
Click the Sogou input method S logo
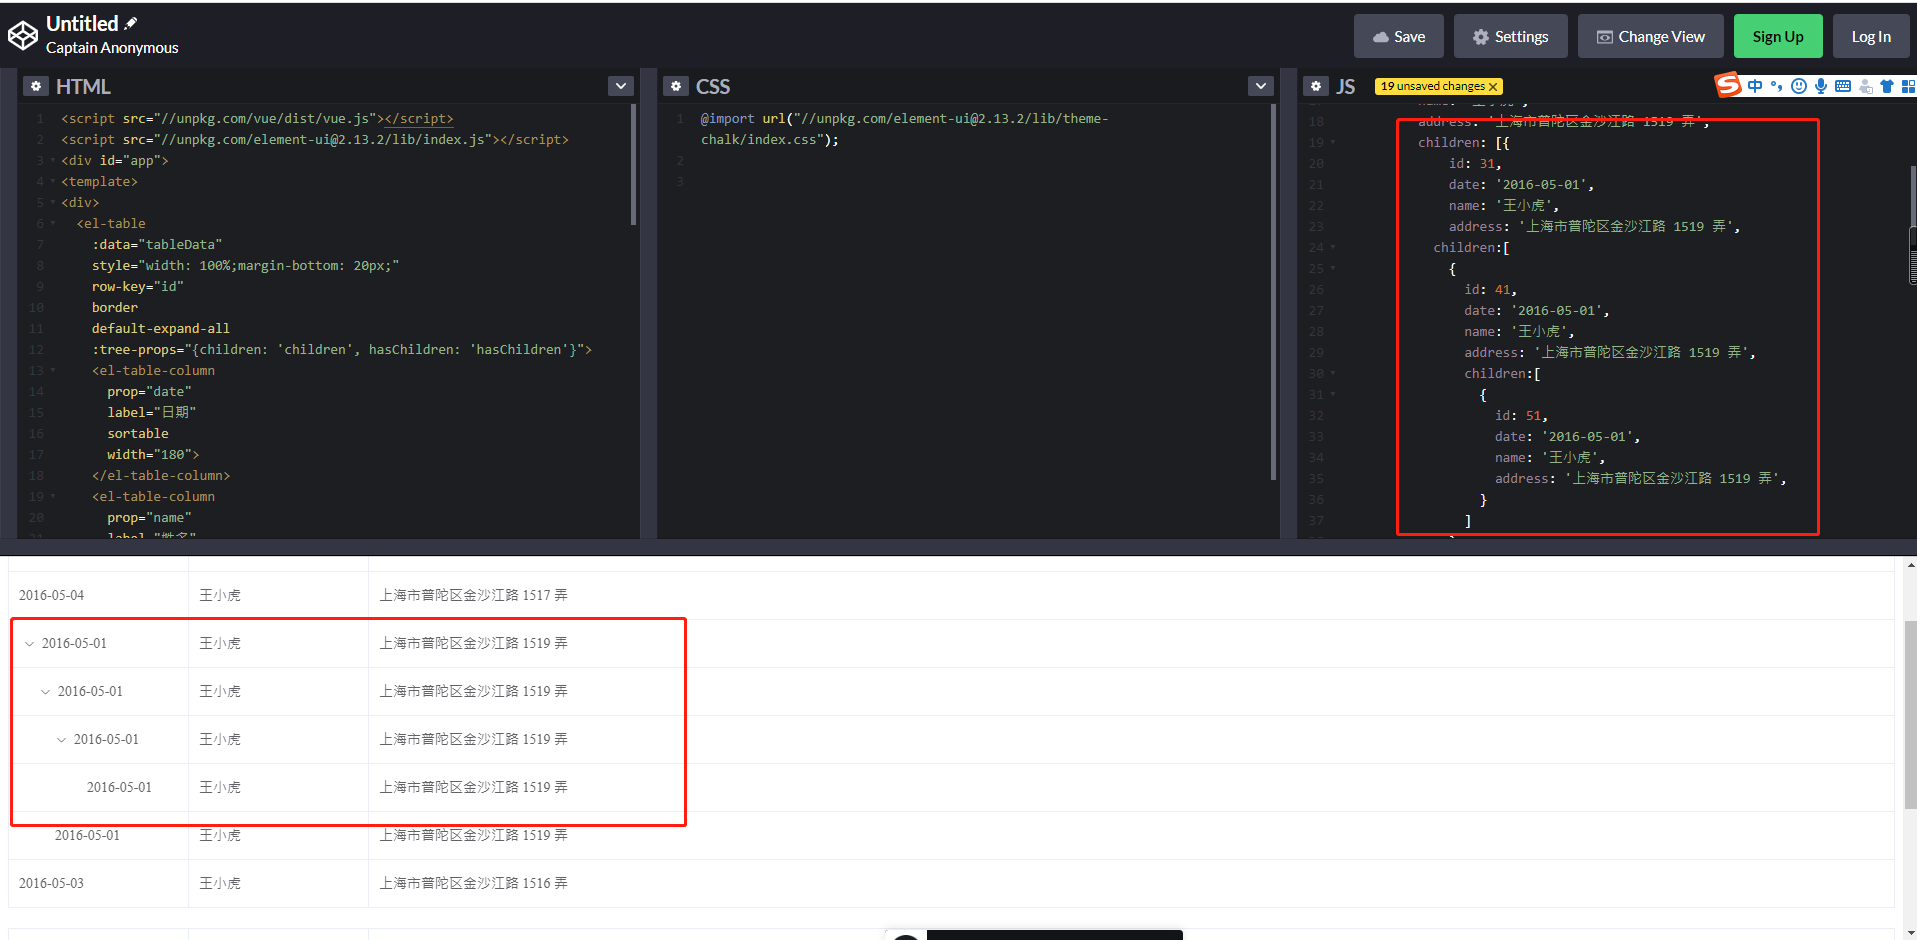coord(1728,85)
